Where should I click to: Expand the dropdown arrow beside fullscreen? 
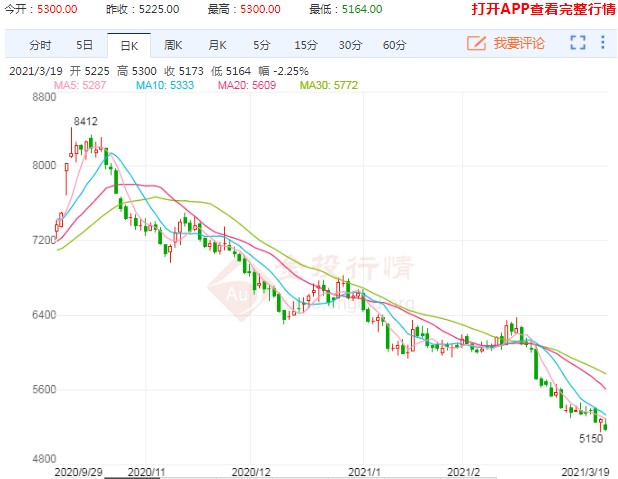click(602, 44)
